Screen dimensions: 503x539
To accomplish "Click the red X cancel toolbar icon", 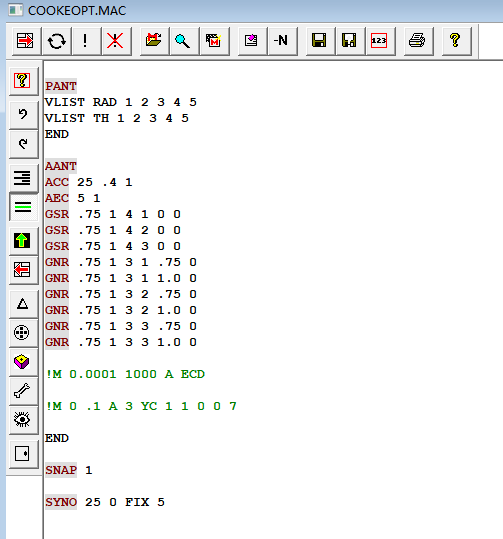I will coord(116,41).
